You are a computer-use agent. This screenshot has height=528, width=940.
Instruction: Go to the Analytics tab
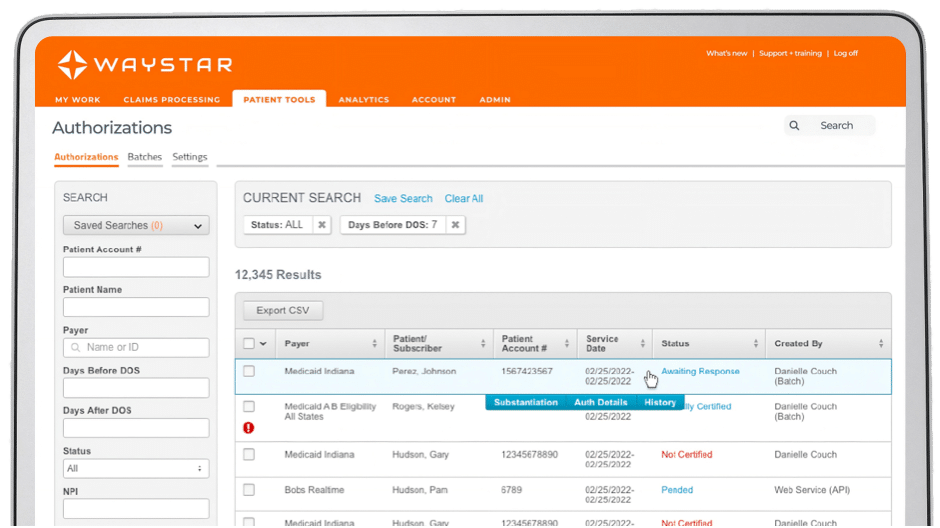tap(364, 99)
